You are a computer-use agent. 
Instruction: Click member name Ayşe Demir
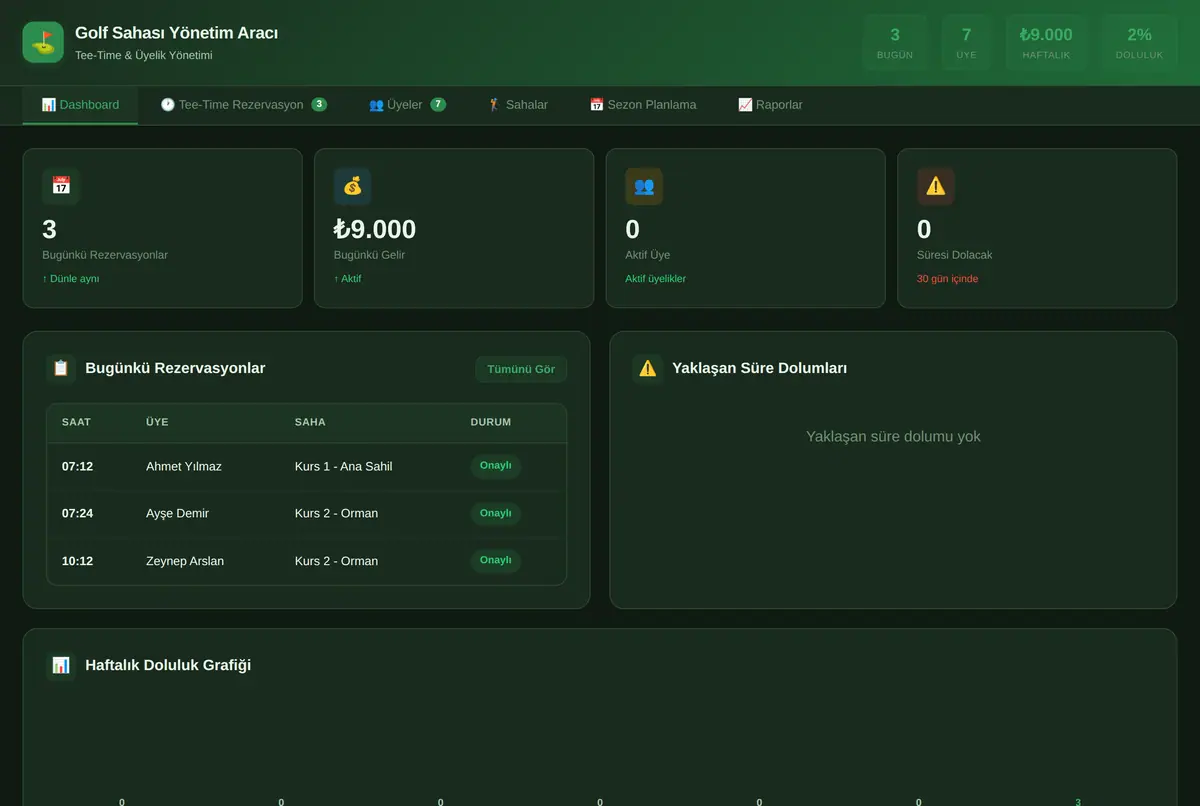click(x=177, y=513)
